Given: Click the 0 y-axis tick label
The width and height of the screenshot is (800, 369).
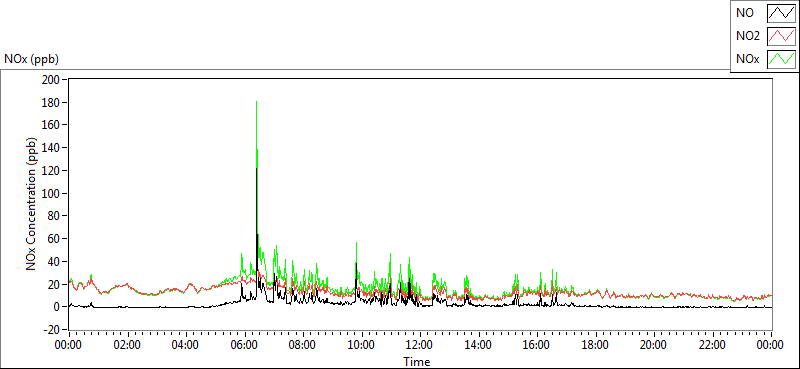Looking at the screenshot, I should 57,307.
